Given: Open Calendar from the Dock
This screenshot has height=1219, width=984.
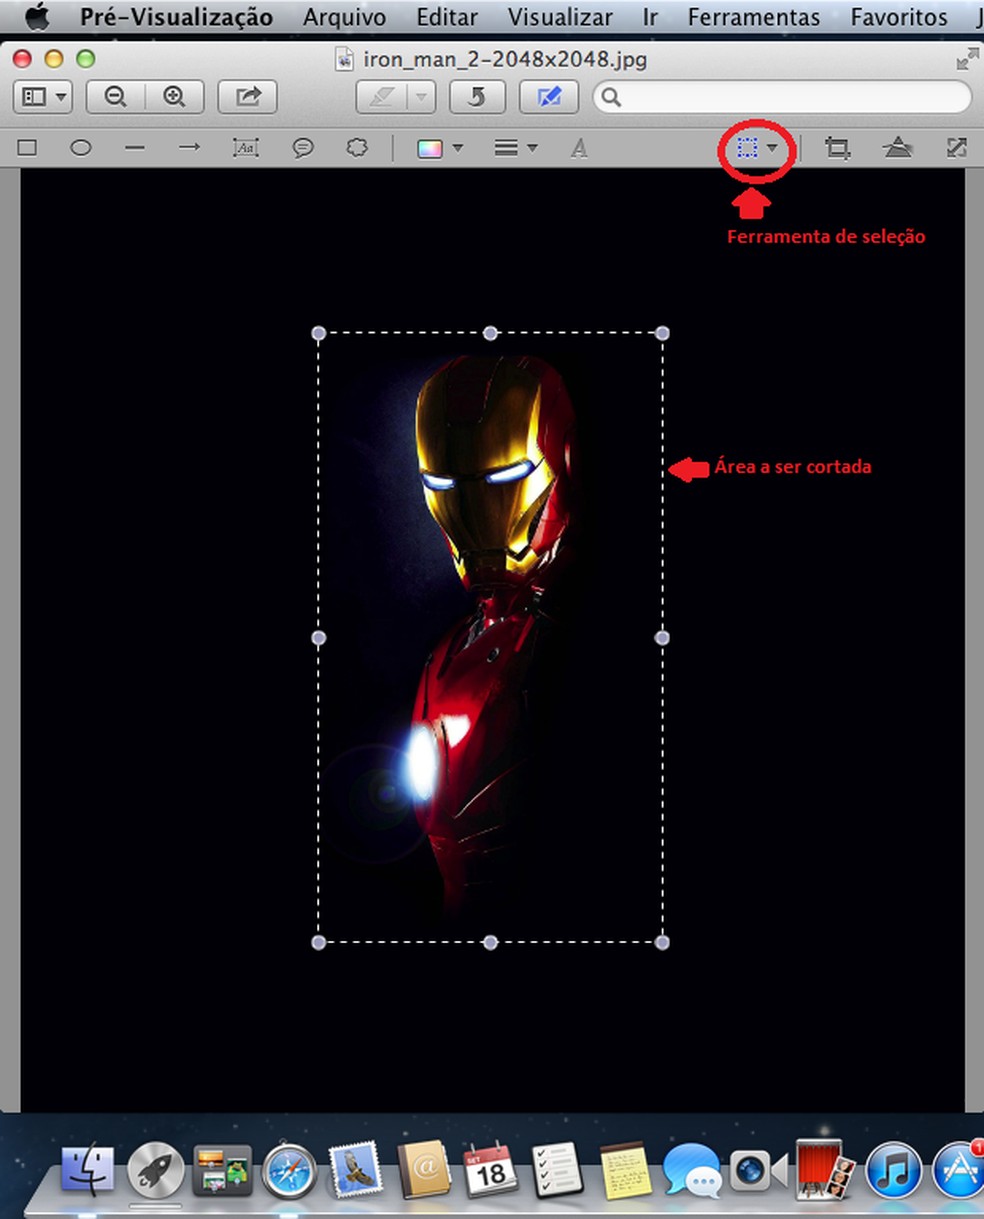Looking at the screenshot, I should [490, 1170].
